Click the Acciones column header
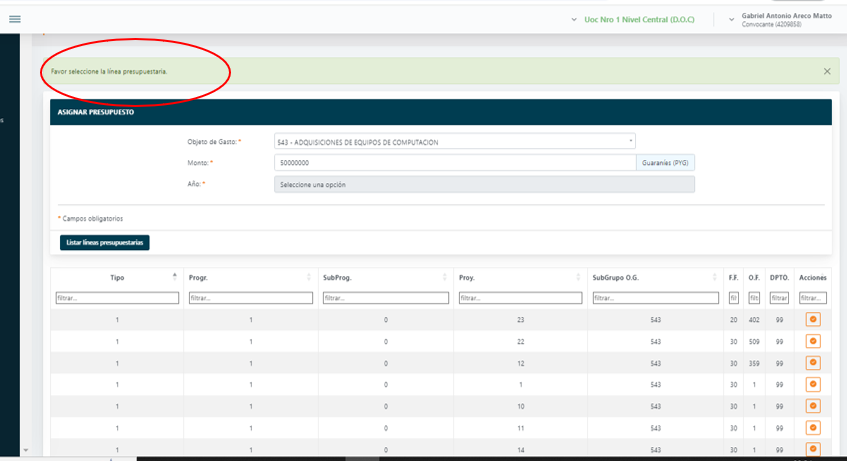The height and width of the screenshot is (462, 847). pos(813,278)
